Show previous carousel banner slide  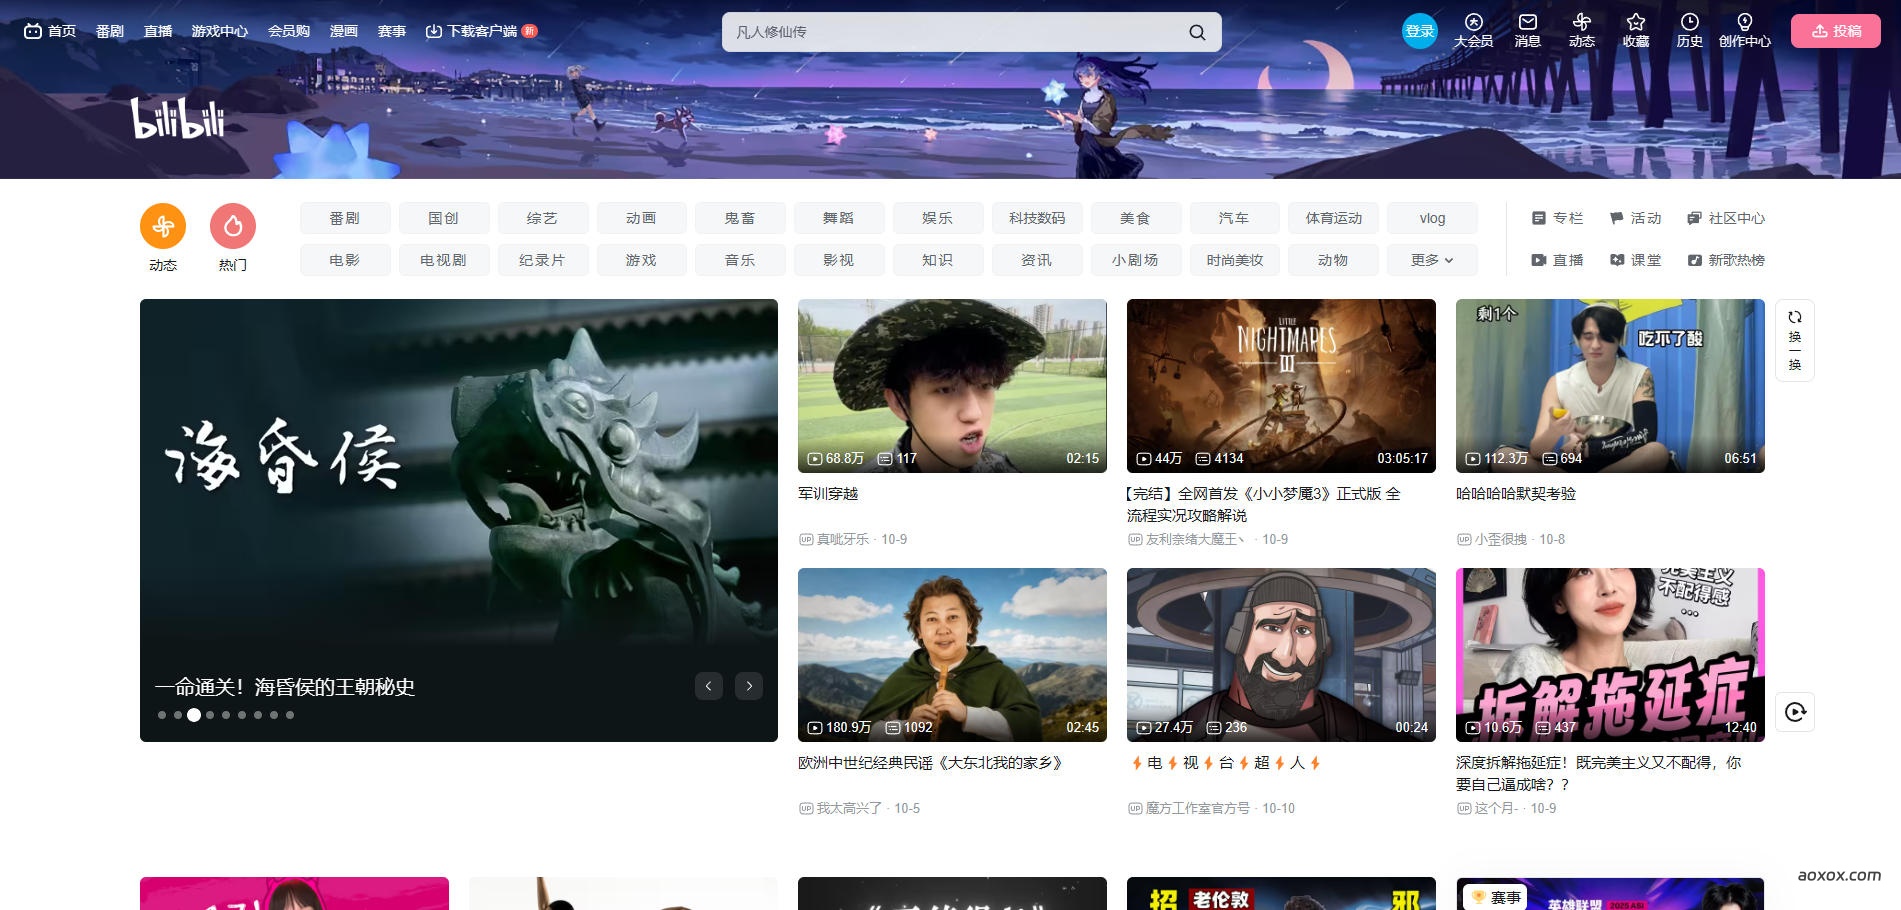coord(709,686)
